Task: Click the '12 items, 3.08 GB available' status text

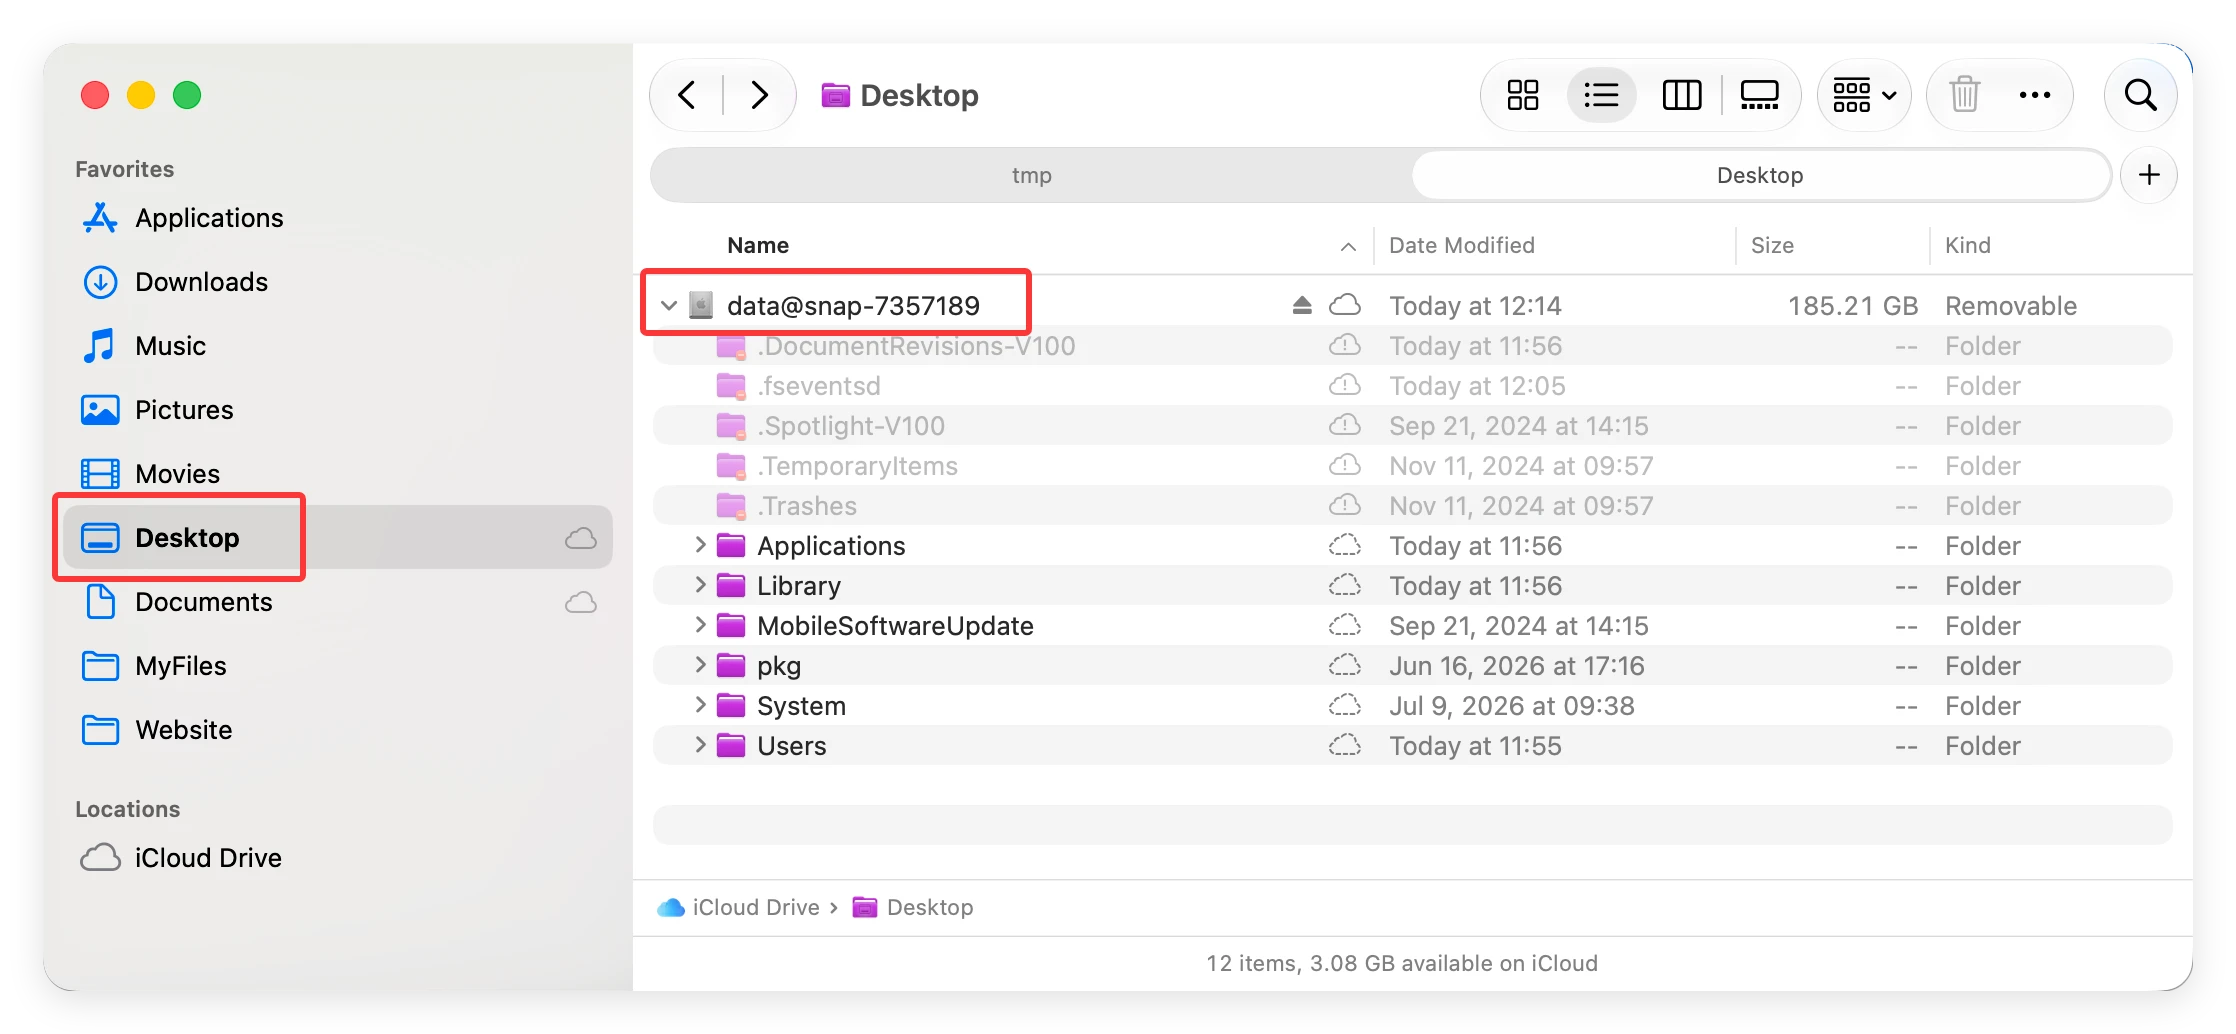Action: [x=1401, y=963]
